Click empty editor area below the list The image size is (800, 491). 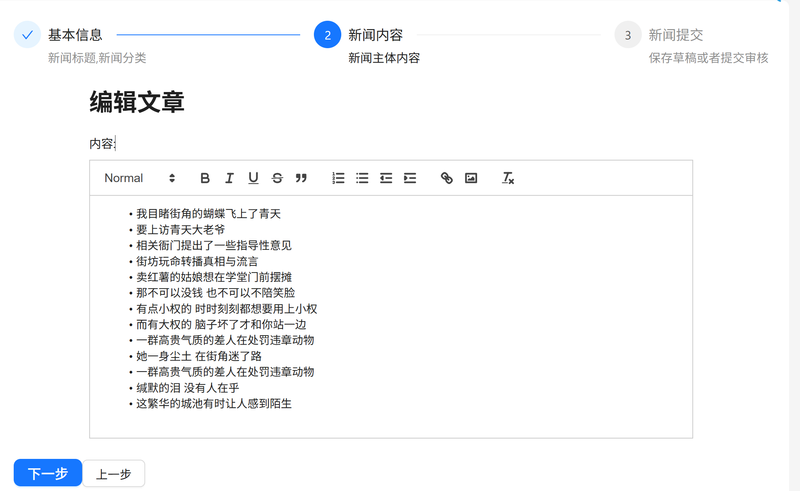pyautogui.click(x=391, y=424)
